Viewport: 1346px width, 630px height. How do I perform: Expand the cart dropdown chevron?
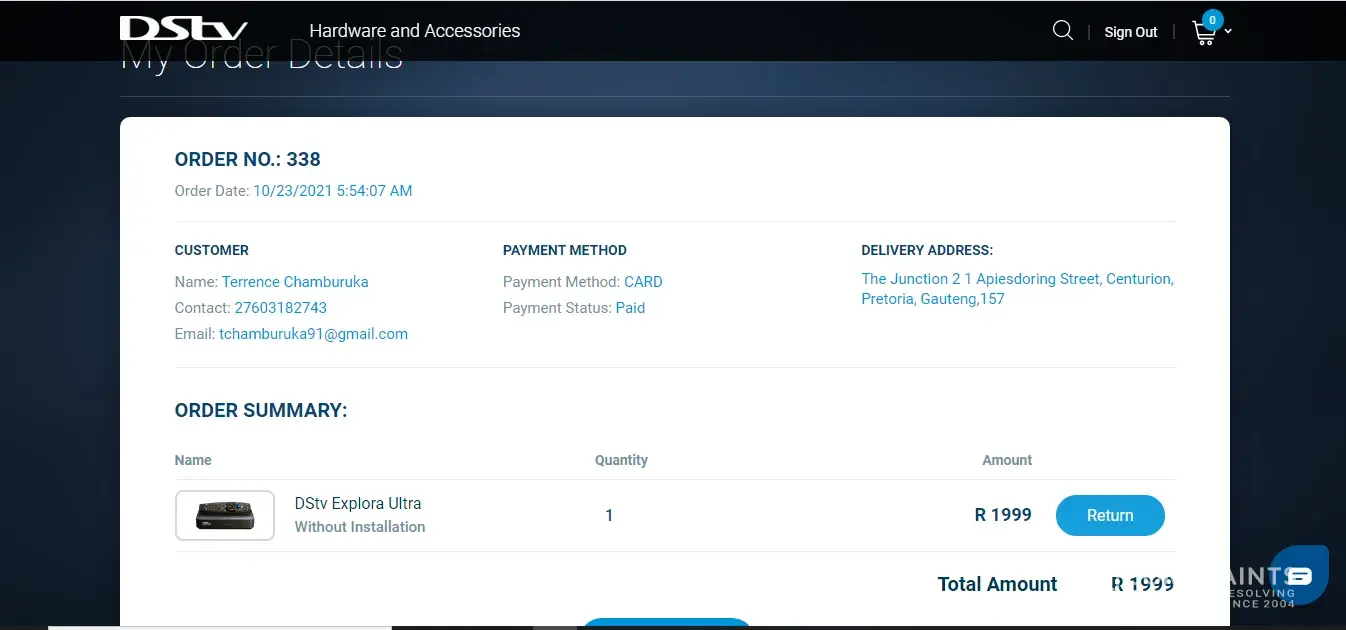pos(1228,31)
